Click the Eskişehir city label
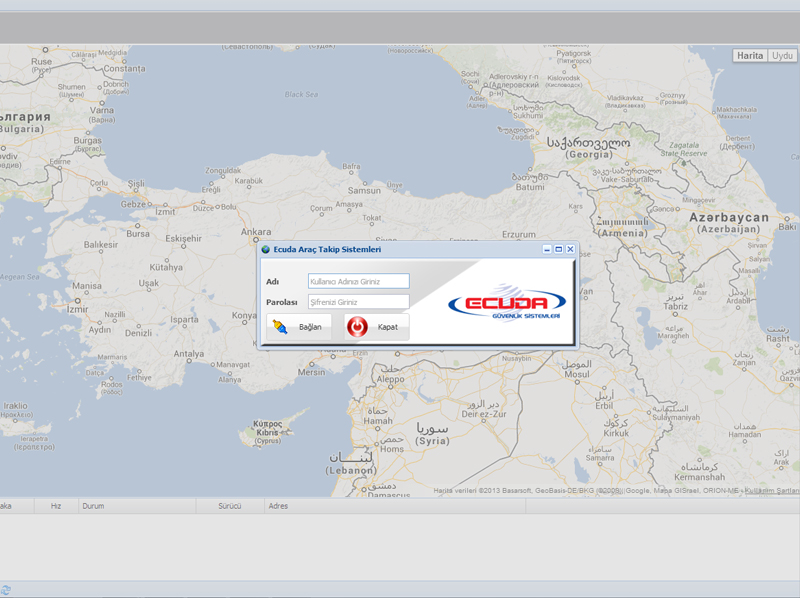 (183, 238)
